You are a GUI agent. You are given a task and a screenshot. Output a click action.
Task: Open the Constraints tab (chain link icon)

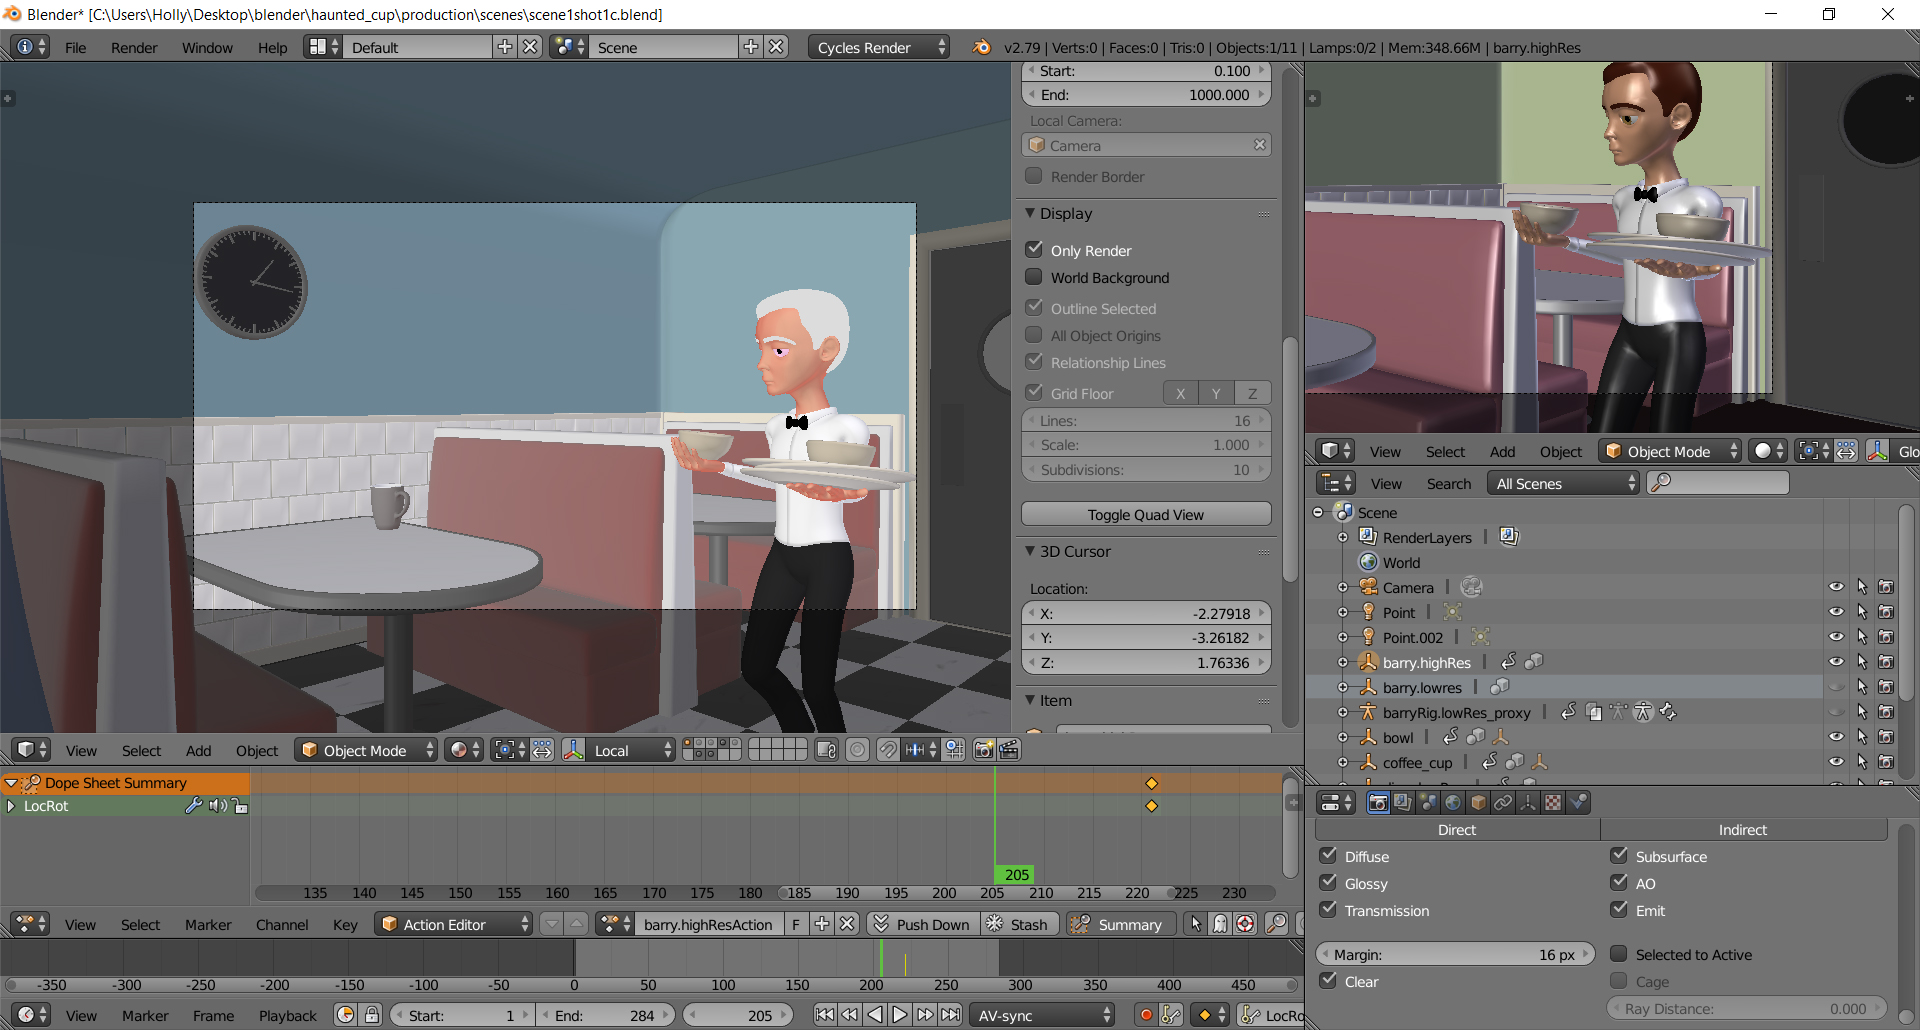(x=1503, y=801)
